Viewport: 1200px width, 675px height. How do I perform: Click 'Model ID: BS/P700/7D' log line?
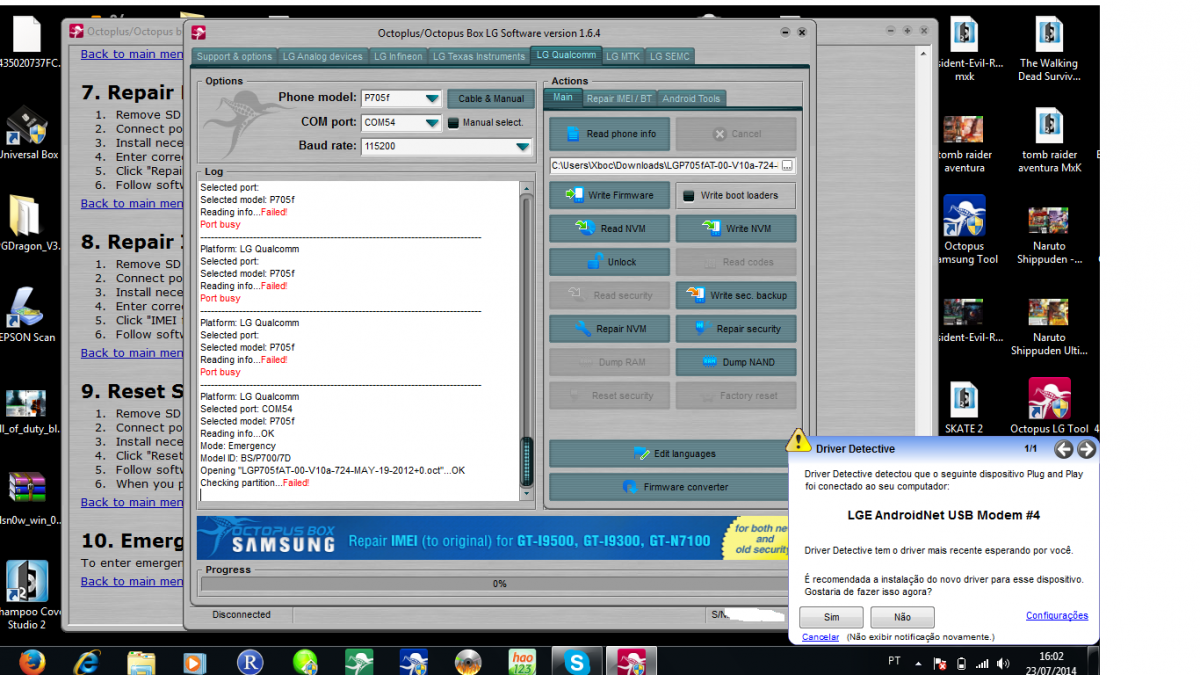pos(246,458)
